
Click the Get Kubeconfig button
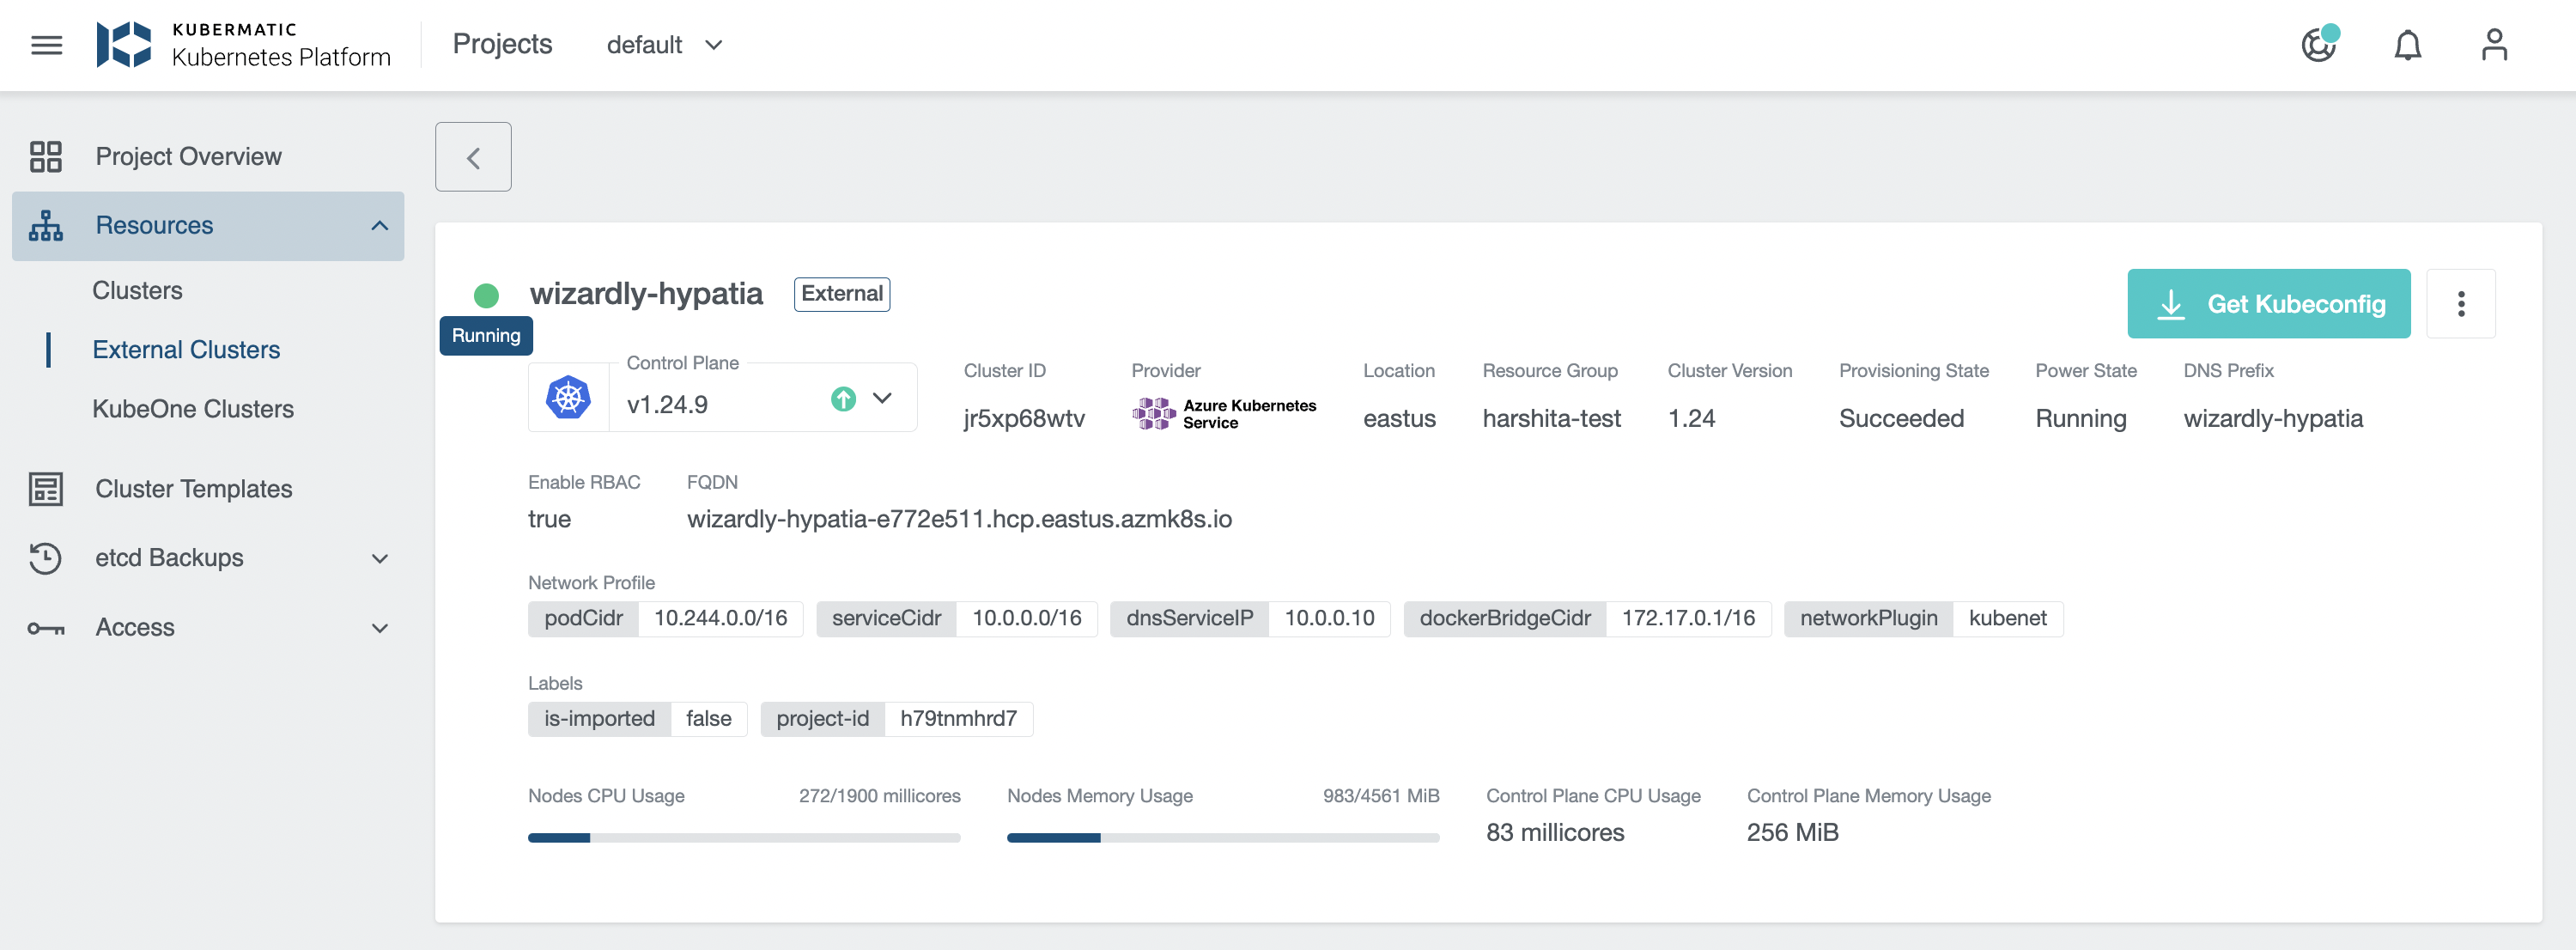point(2269,303)
